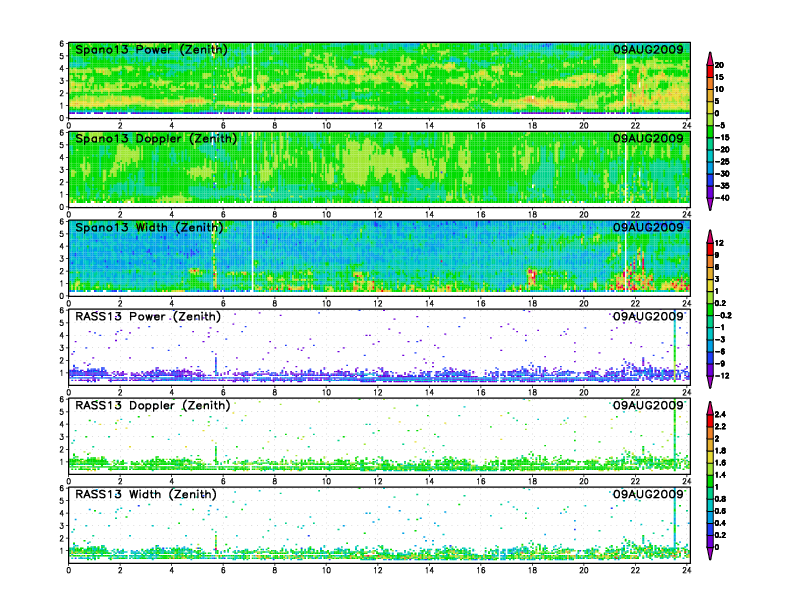Viewport: 792px width, 612px height.
Task: Click the hour 4 tick label under RASS13 Width
Action: tap(172, 570)
